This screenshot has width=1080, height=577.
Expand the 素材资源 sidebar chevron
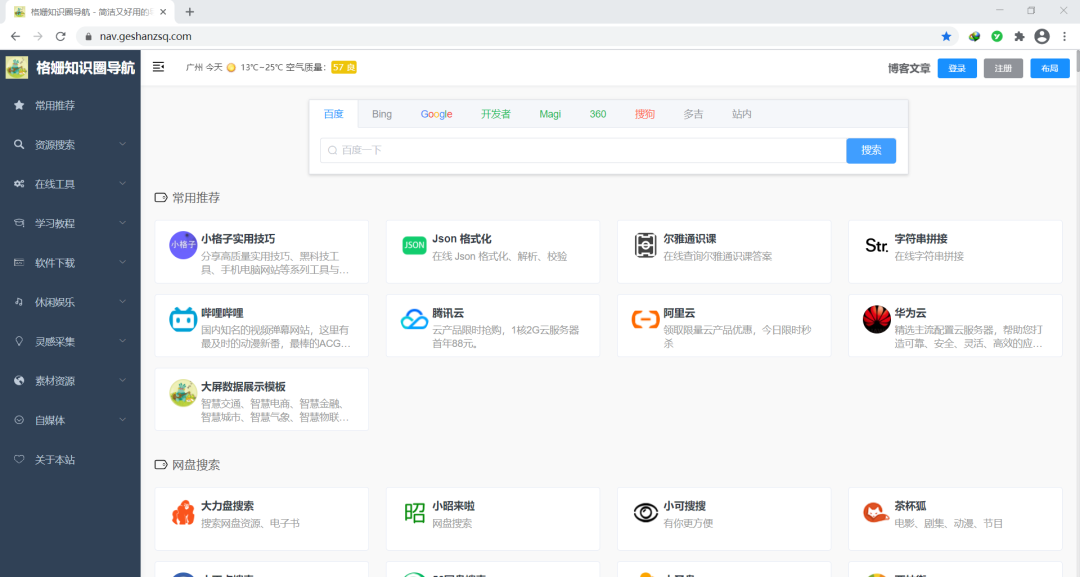(123, 379)
